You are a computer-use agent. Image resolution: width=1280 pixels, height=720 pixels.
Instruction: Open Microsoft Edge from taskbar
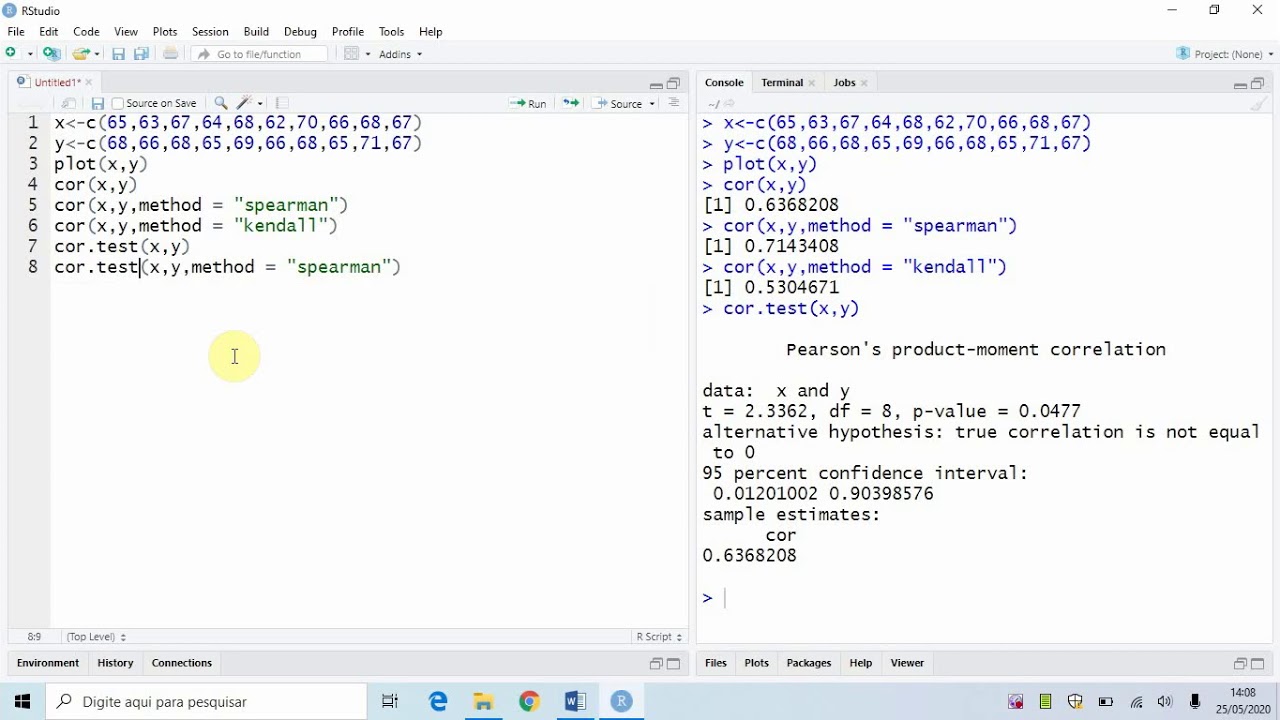point(438,702)
